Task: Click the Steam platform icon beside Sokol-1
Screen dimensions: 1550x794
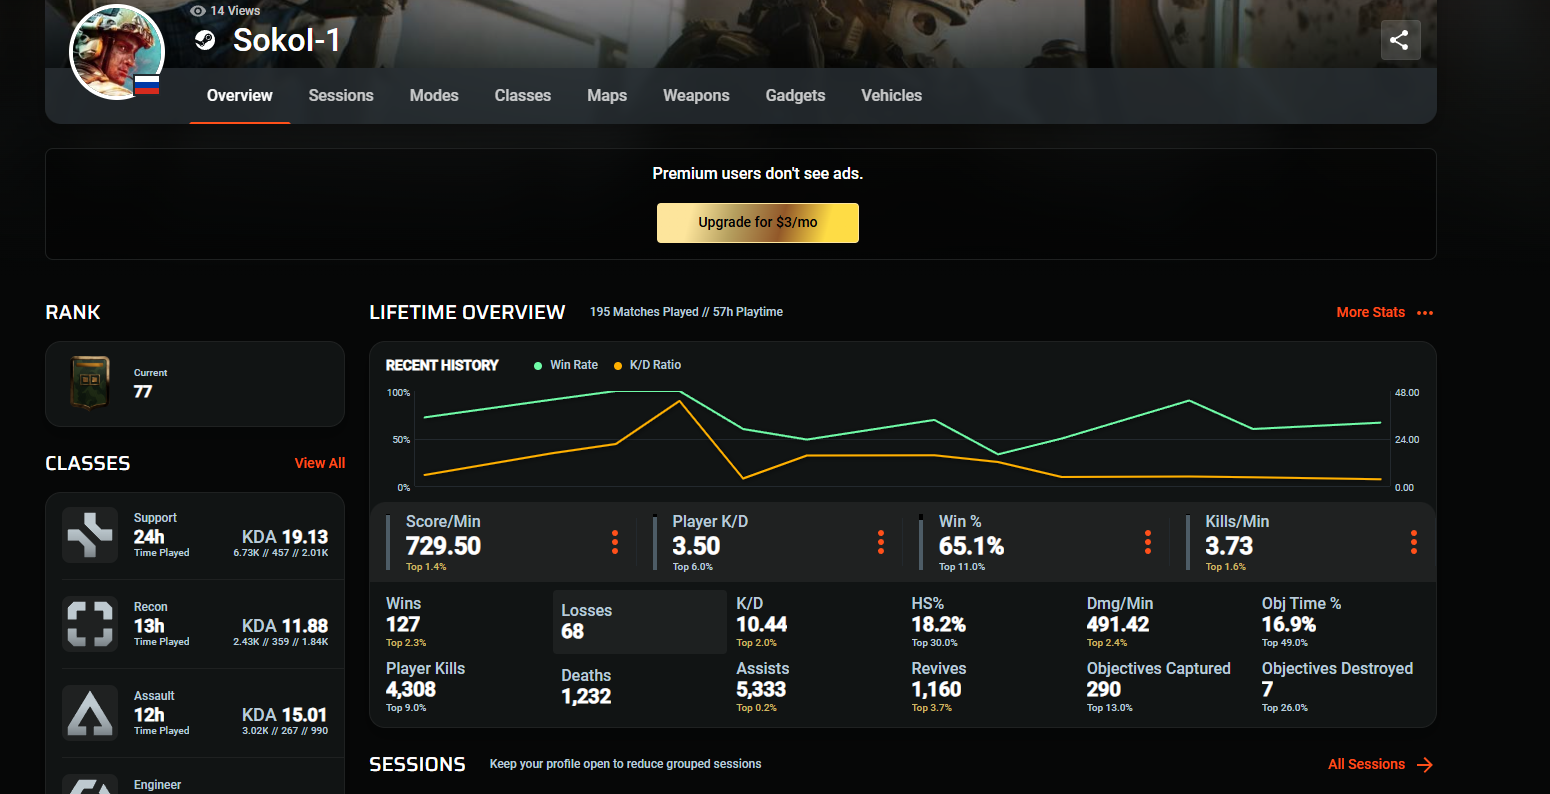Action: [x=204, y=40]
